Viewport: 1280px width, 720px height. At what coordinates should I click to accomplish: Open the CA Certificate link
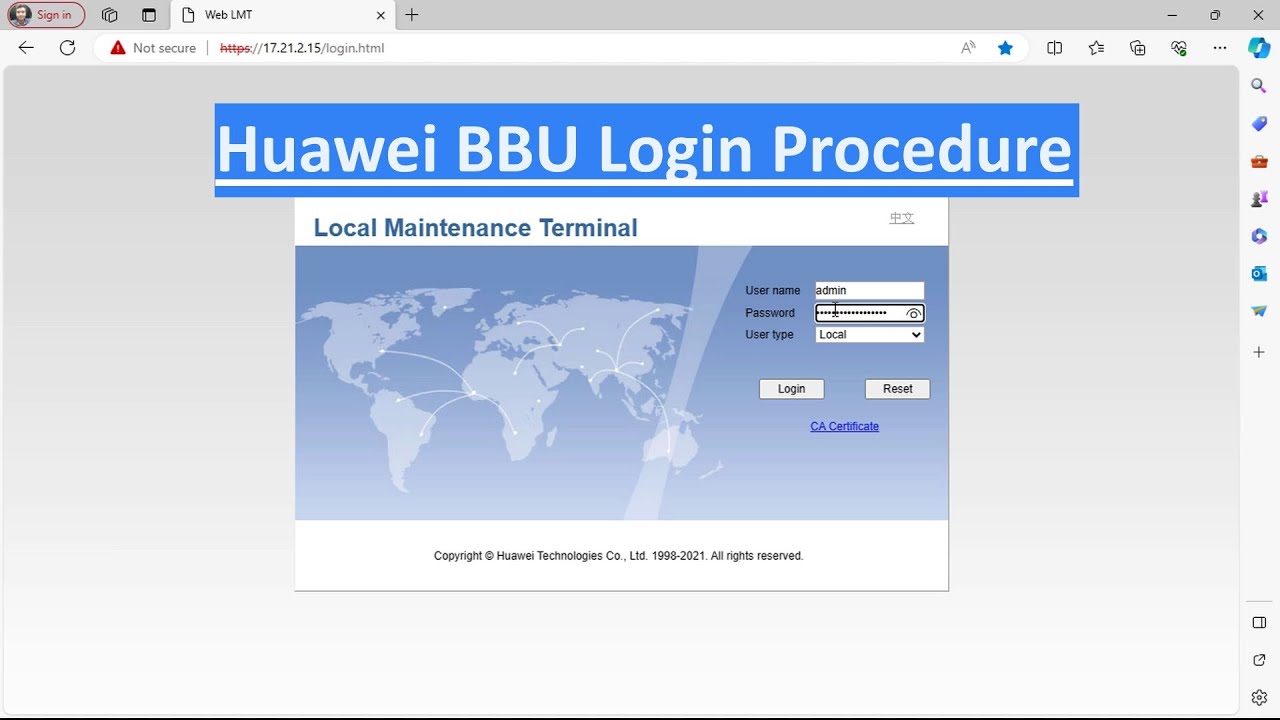[844, 426]
